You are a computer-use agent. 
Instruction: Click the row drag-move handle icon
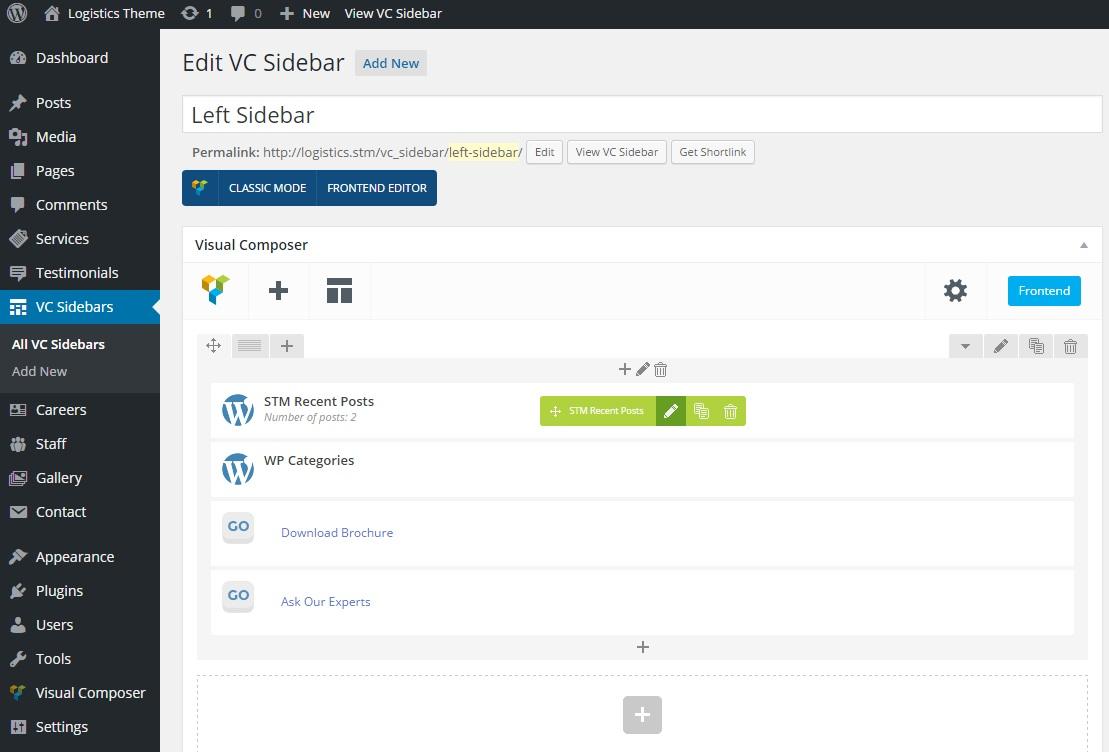click(x=213, y=346)
